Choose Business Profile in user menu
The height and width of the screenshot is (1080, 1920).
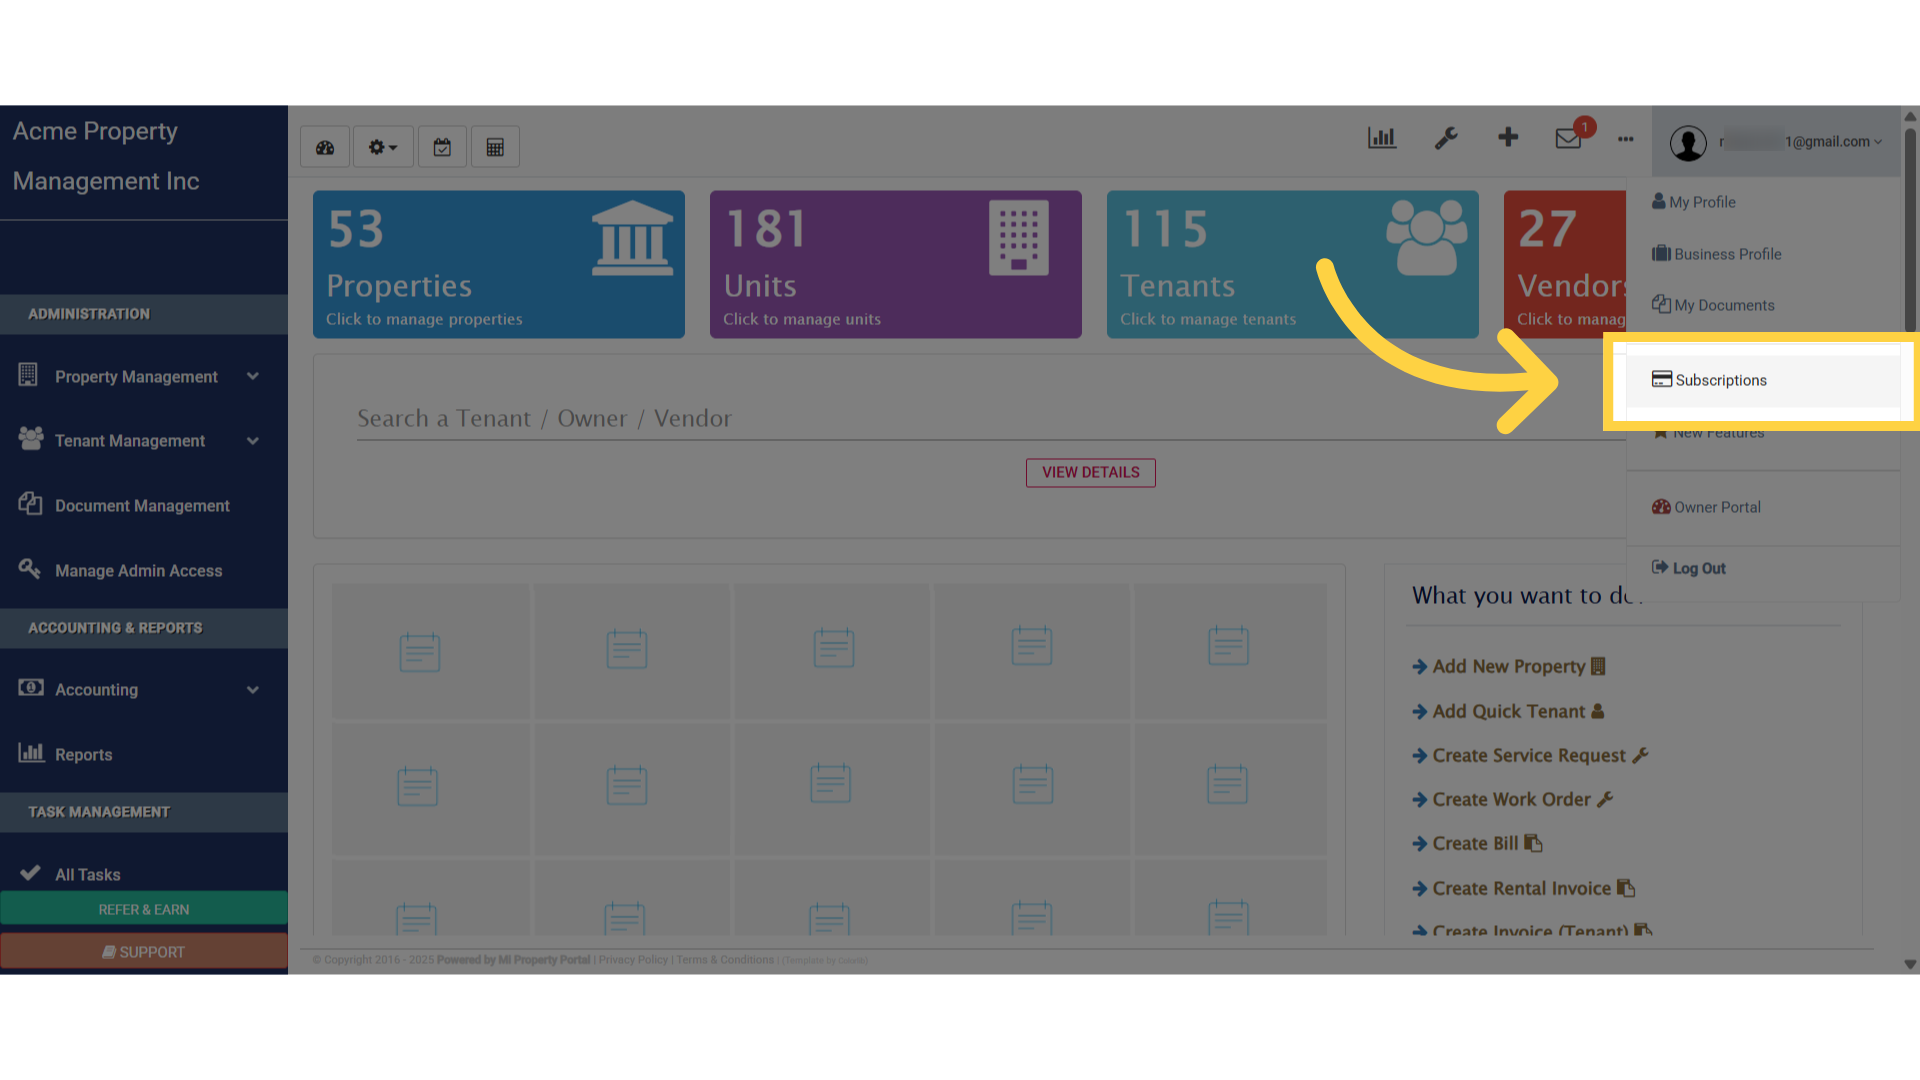pyautogui.click(x=1727, y=254)
